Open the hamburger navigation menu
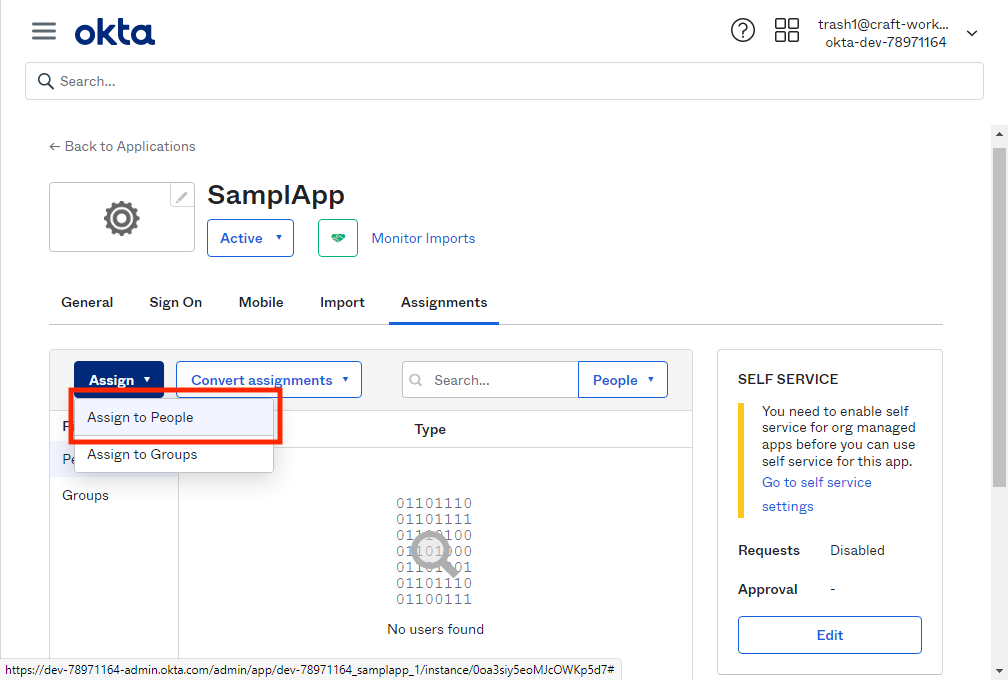Screen dimensions: 1008x680 [44, 30]
